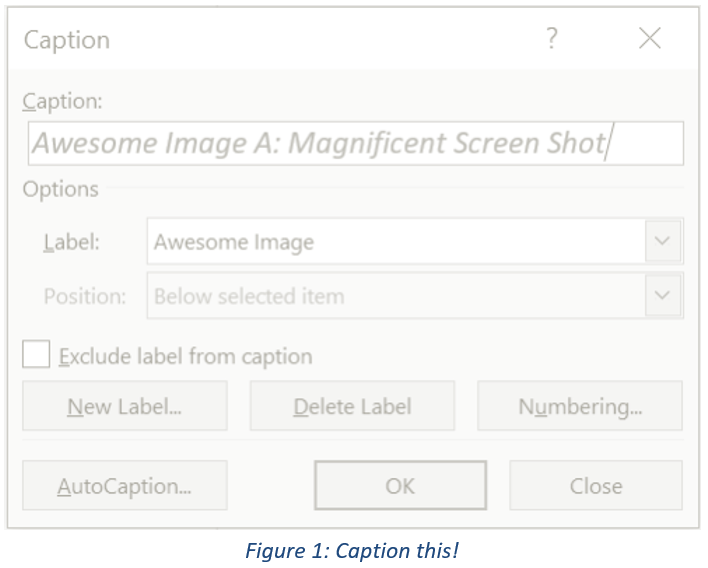
Task: Click the Position: text label
Action: click(x=85, y=297)
